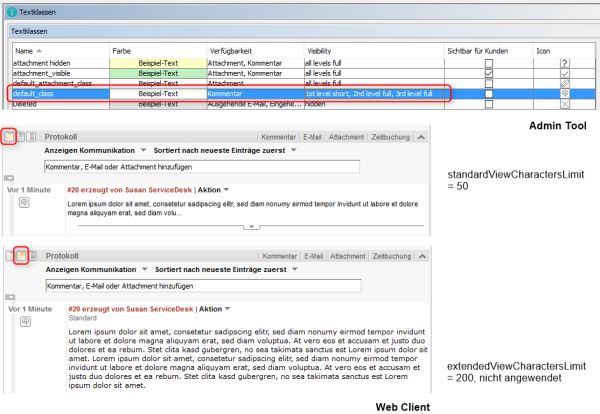
Task: Toggle 'Sichtbar für Kunden' for attachment_visible
Action: (x=488, y=73)
